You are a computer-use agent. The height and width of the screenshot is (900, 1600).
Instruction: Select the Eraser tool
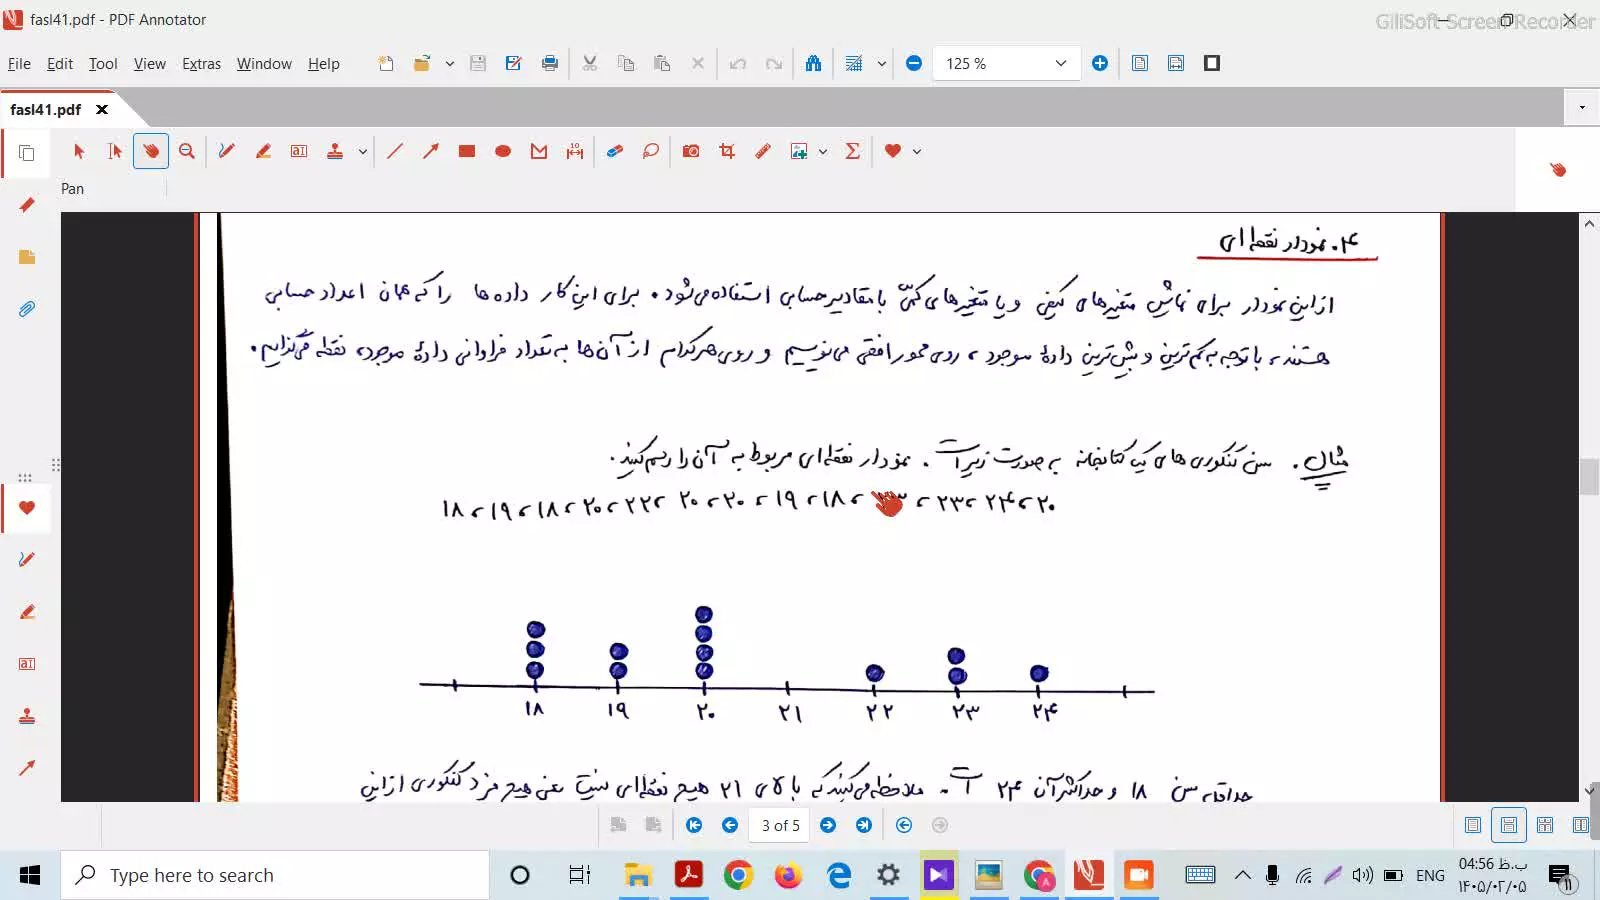(x=615, y=151)
